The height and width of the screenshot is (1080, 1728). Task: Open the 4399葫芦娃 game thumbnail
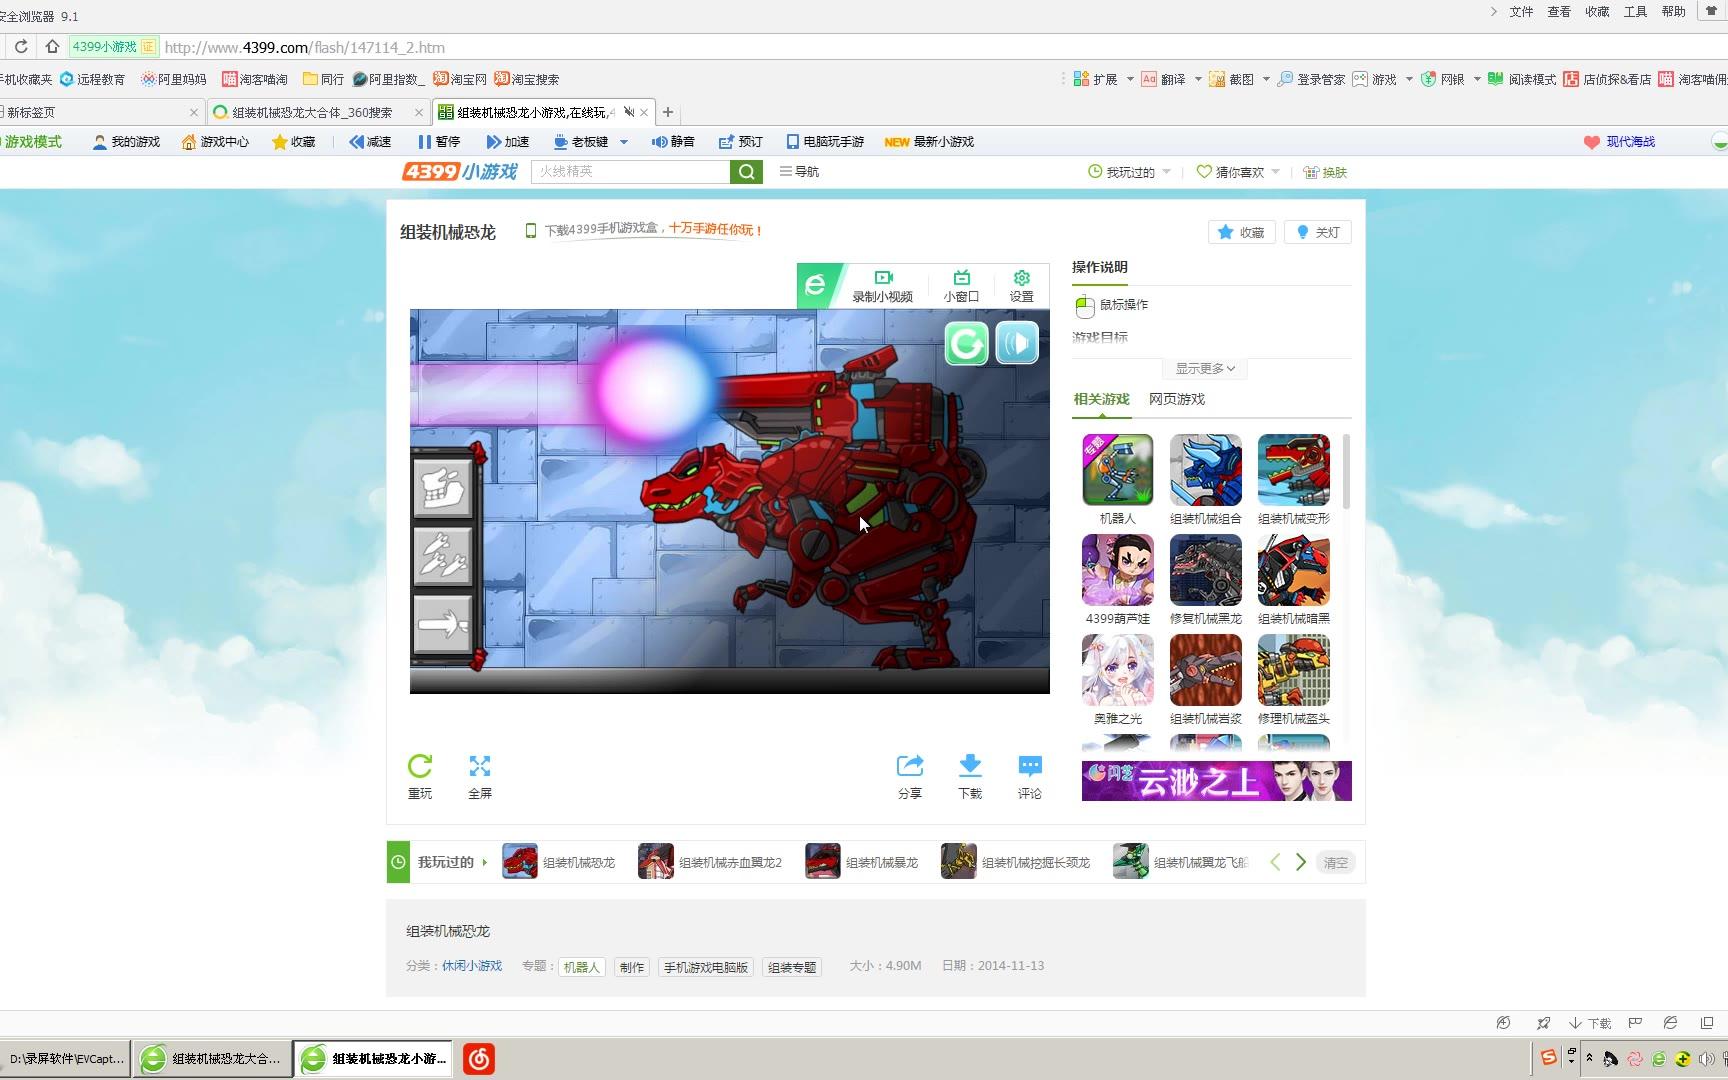point(1118,570)
